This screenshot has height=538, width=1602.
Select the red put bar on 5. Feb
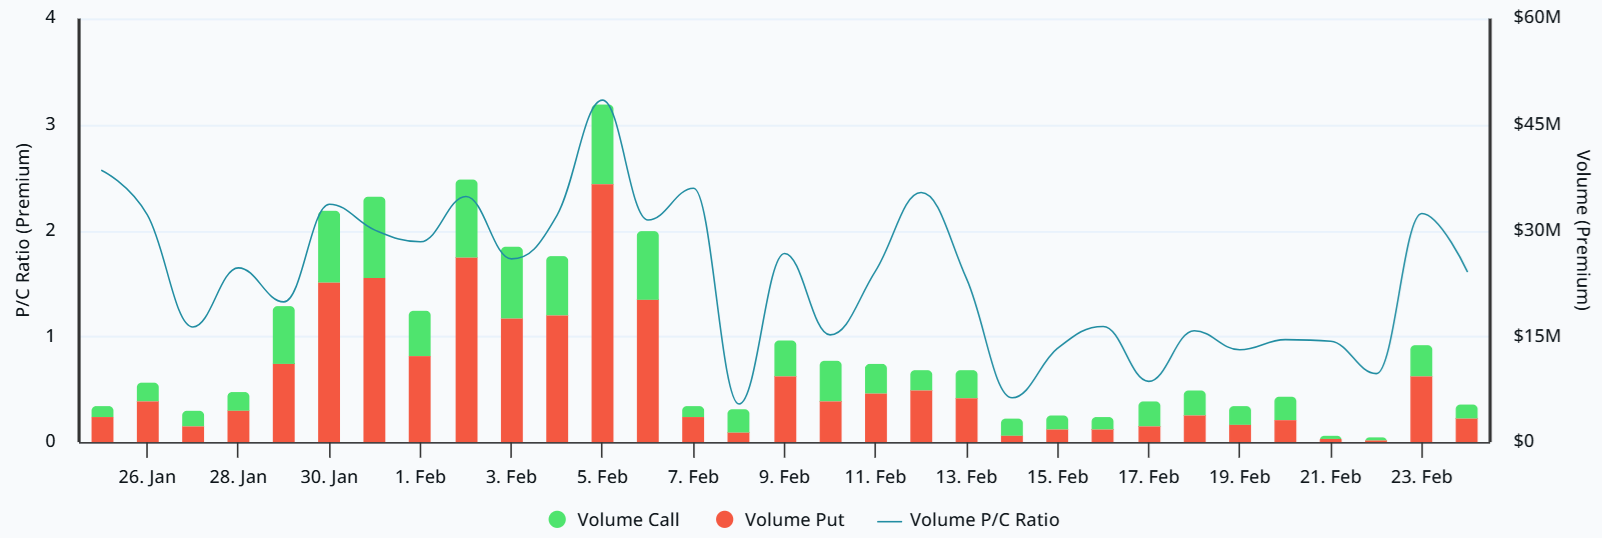(x=602, y=312)
